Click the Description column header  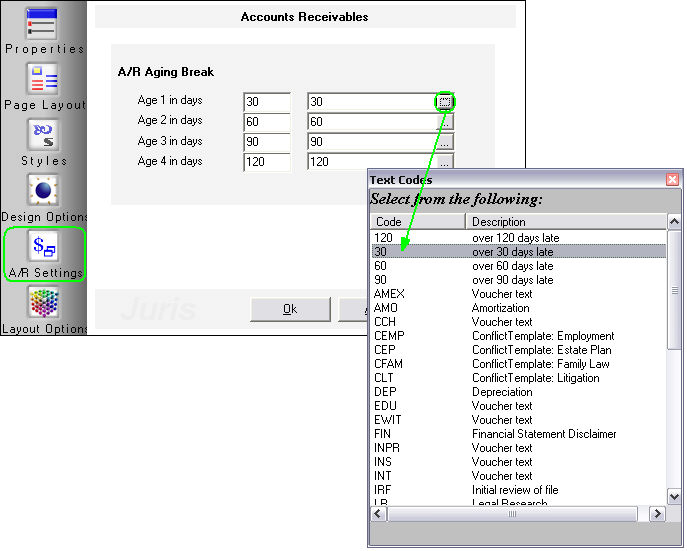click(565, 221)
